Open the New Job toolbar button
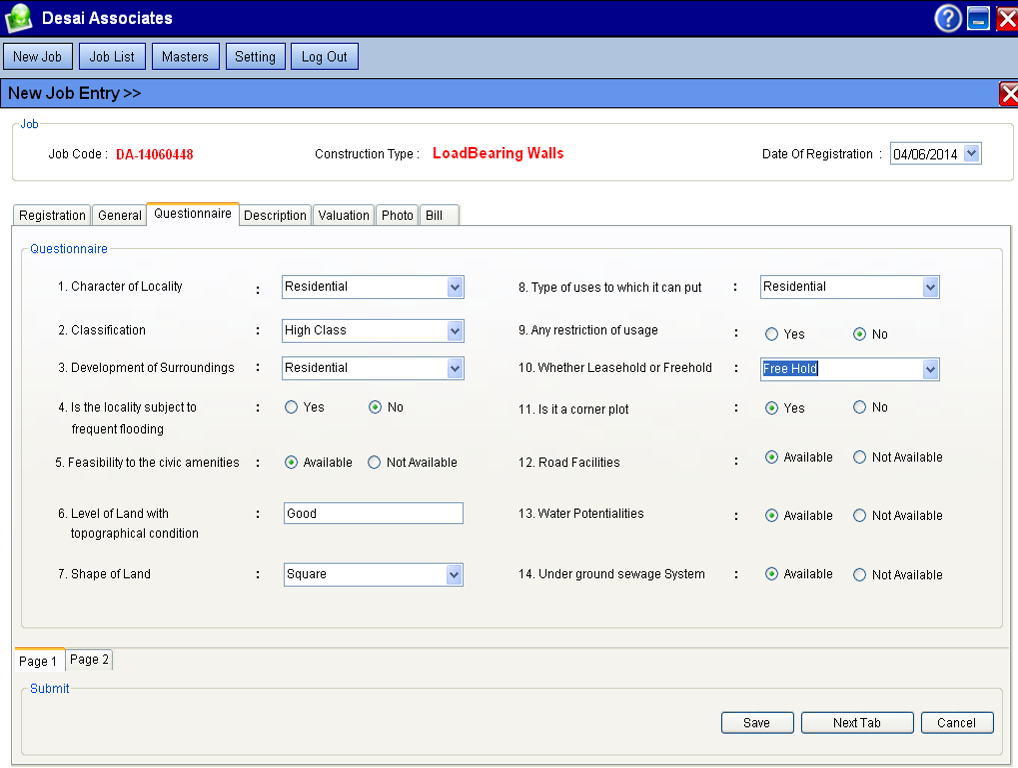This screenshot has width=1018, height=768. 38,57
